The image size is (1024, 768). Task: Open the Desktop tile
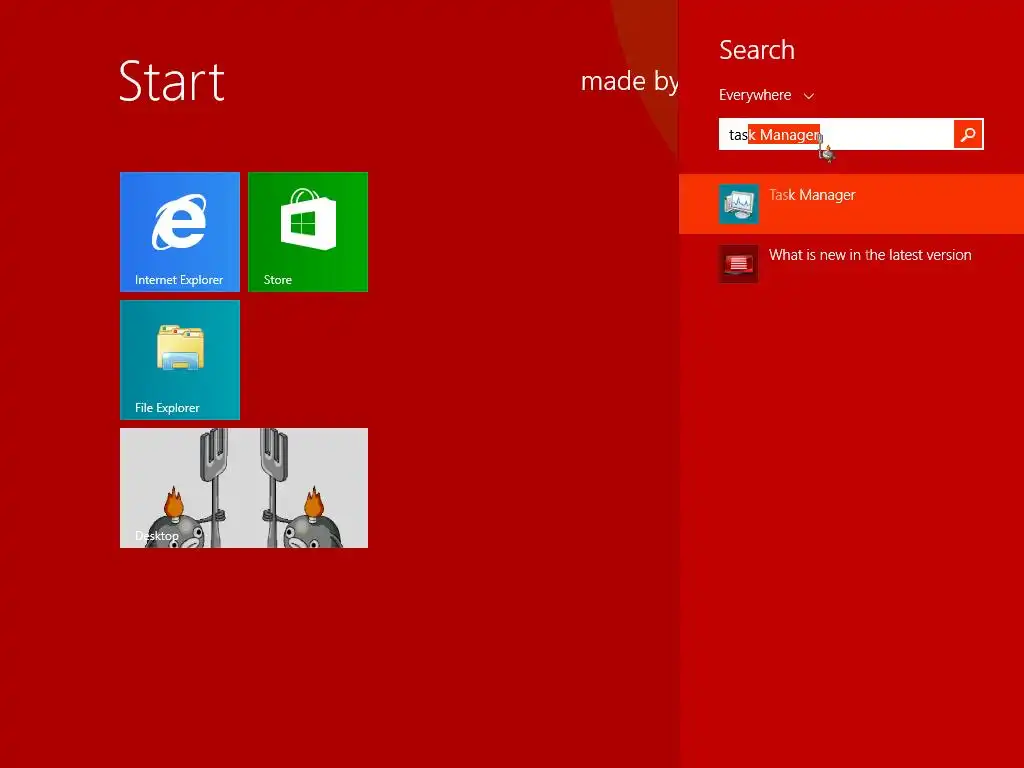(244, 488)
